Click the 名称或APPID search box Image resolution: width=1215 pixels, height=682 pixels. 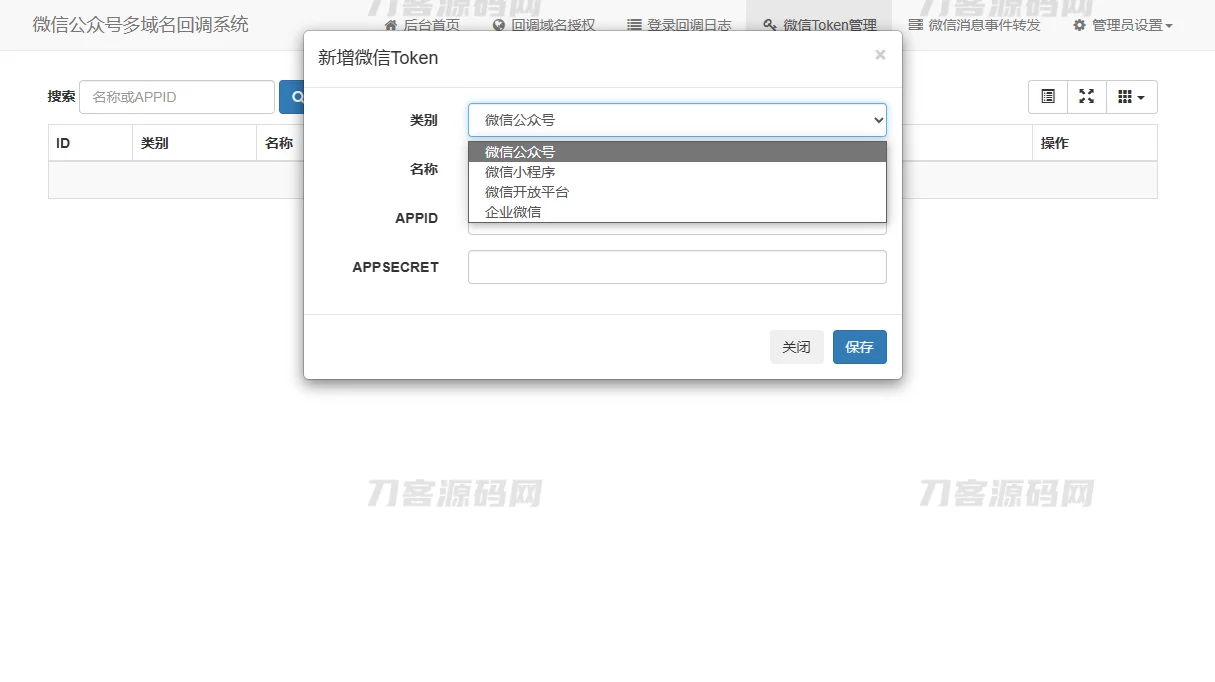tap(177, 96)
